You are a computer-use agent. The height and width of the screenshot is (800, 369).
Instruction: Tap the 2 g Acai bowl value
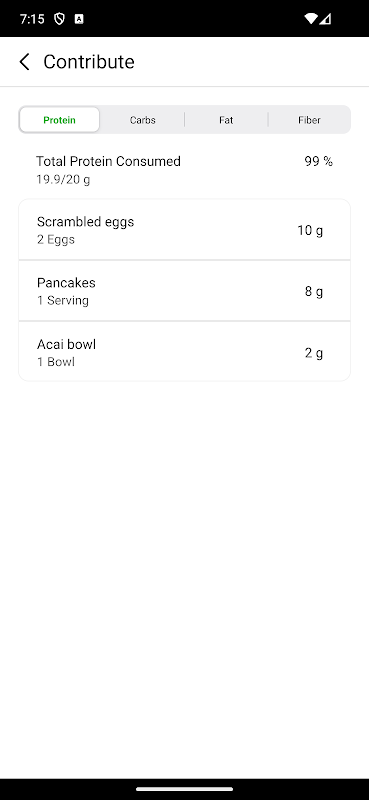314,353
